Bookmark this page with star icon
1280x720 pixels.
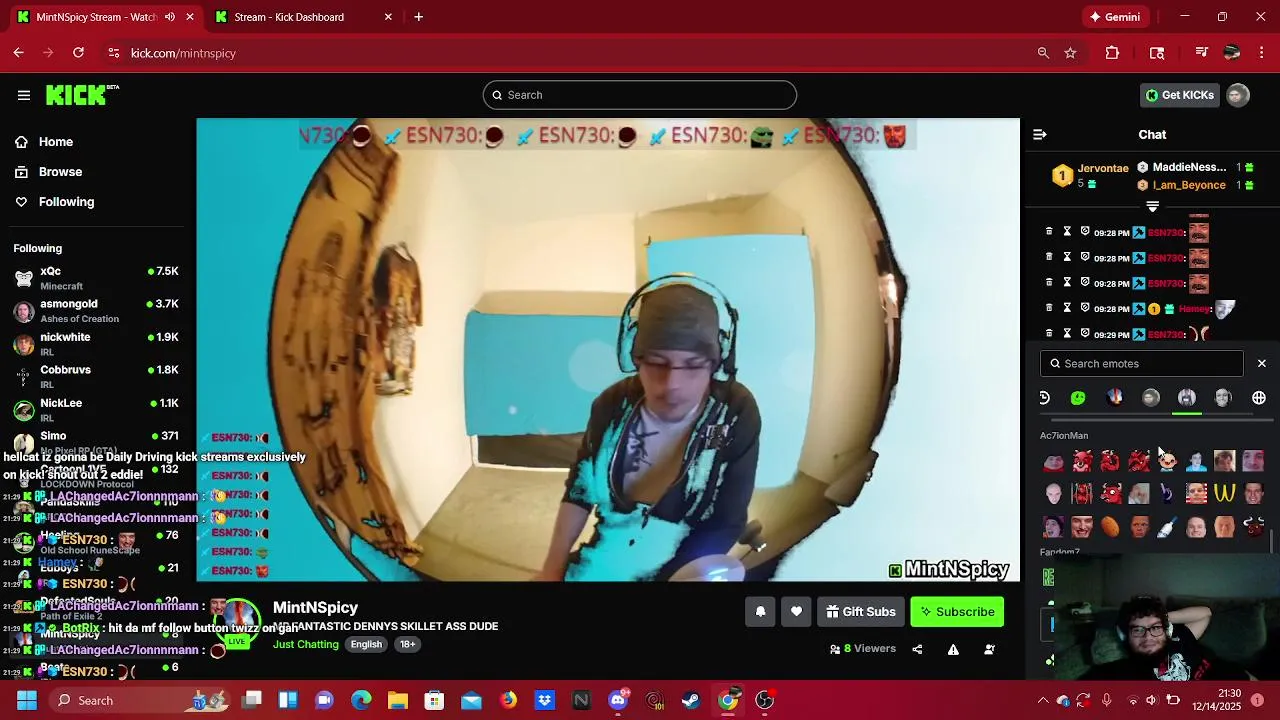[x=1071, y=53]
